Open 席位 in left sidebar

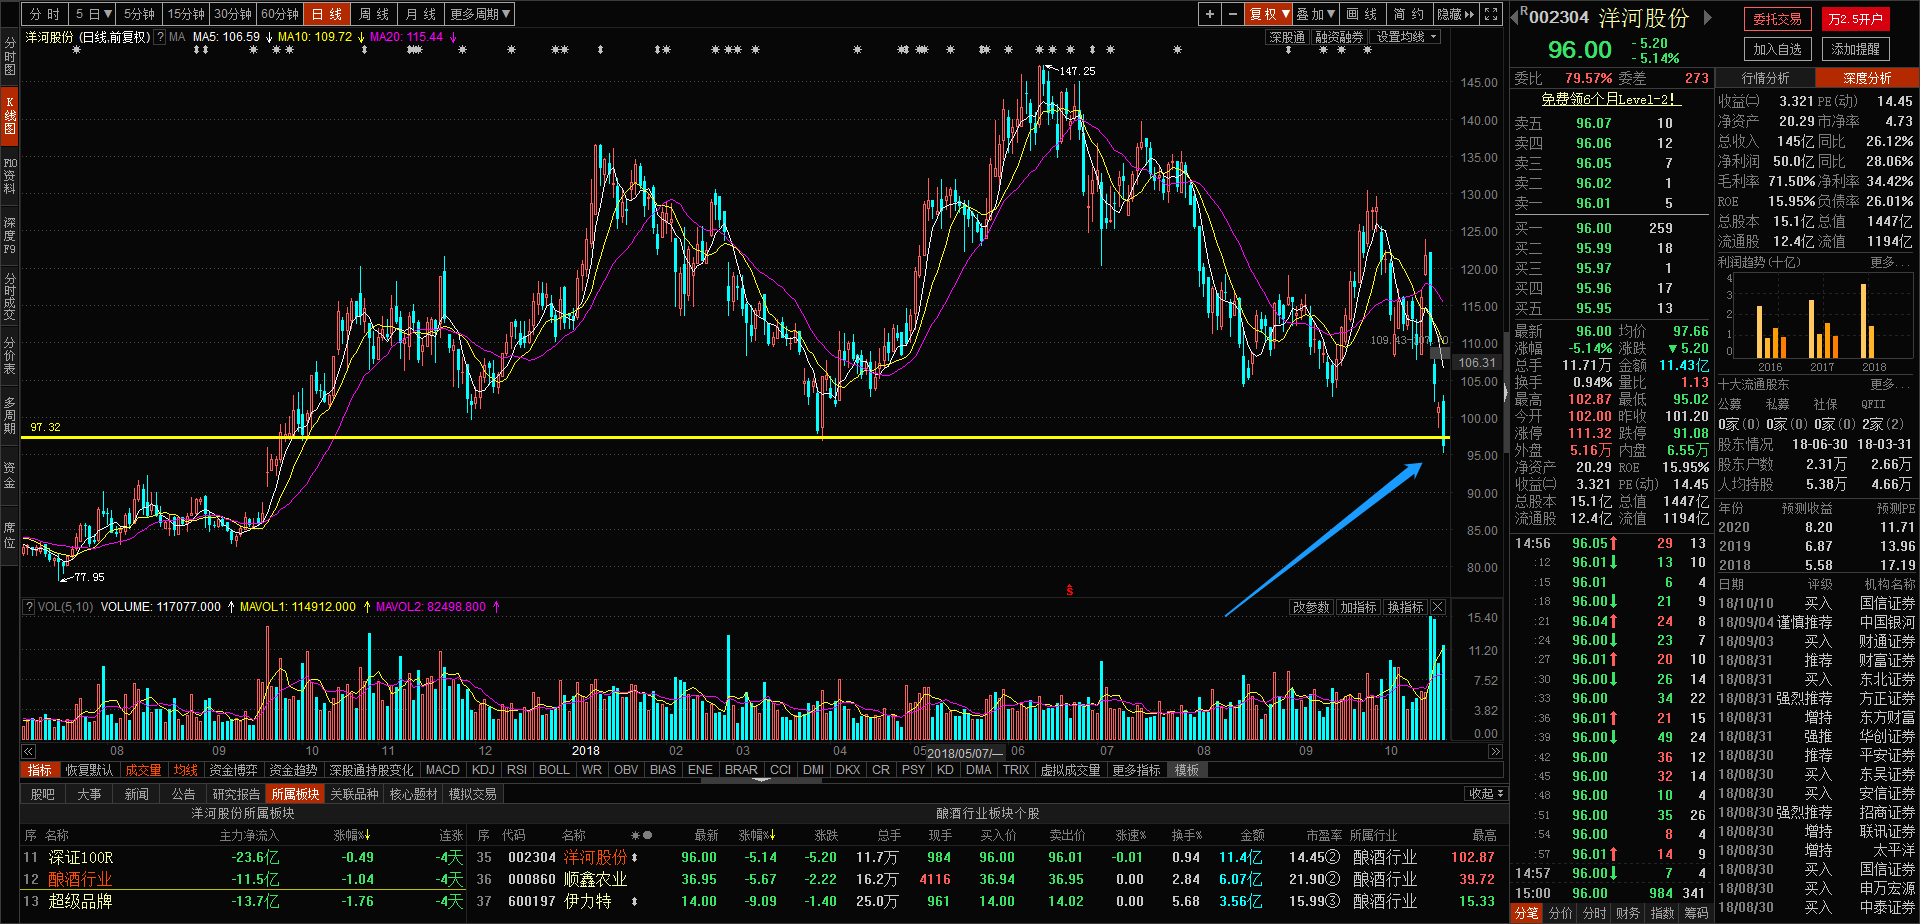pyautogui.click(x=9, y=535)
